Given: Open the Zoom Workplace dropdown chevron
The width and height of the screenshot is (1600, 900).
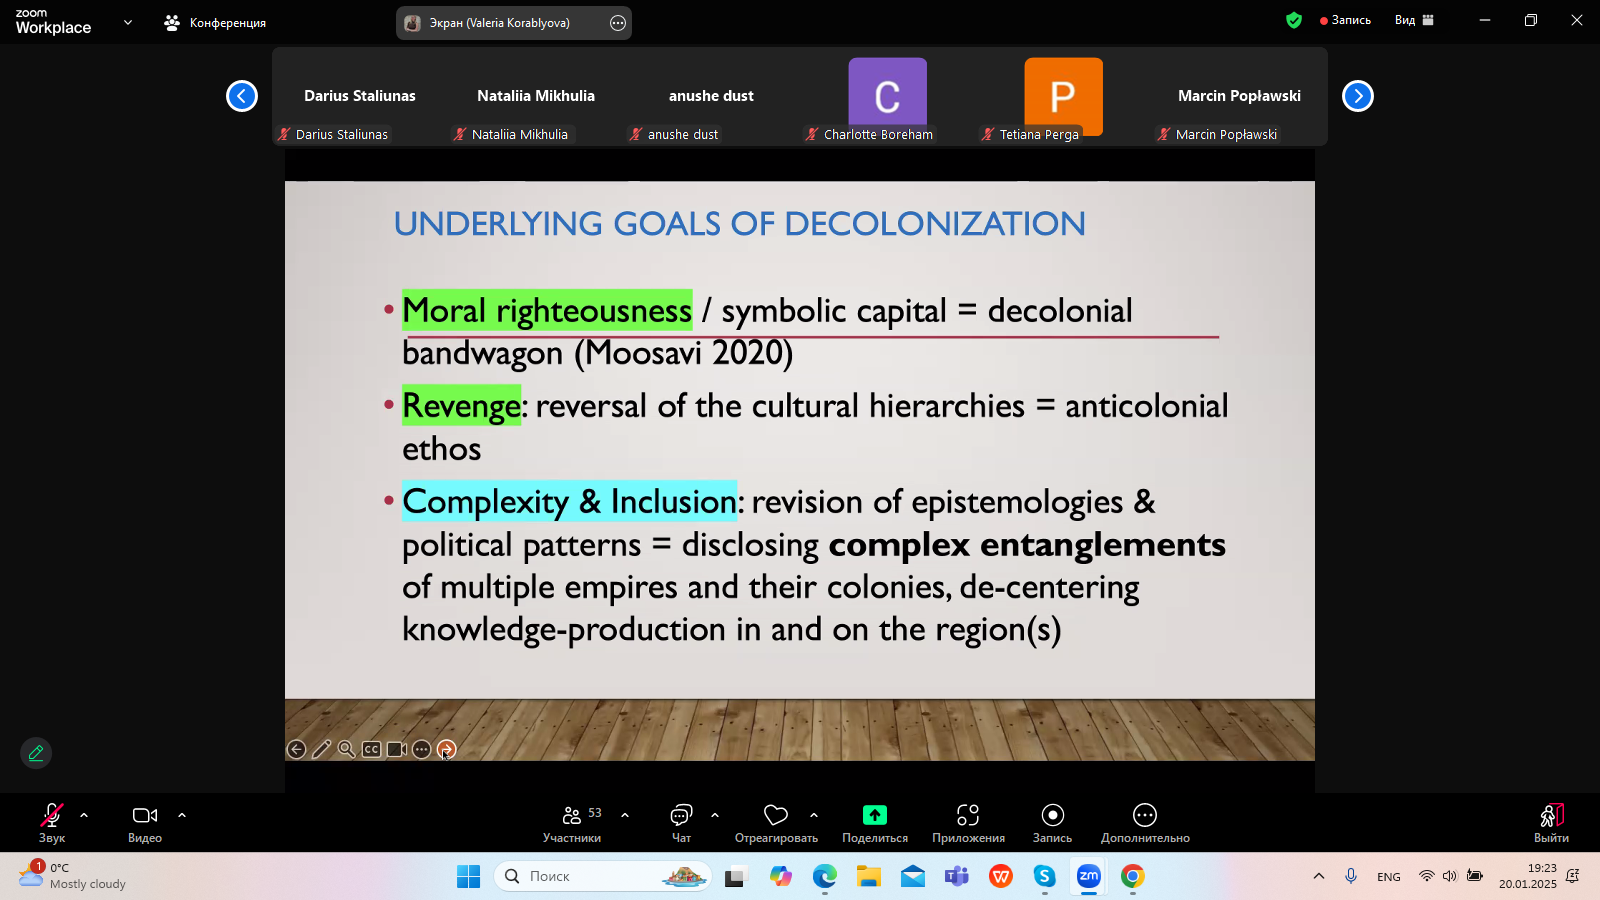Looking at the screenshot, I should 128,22.
